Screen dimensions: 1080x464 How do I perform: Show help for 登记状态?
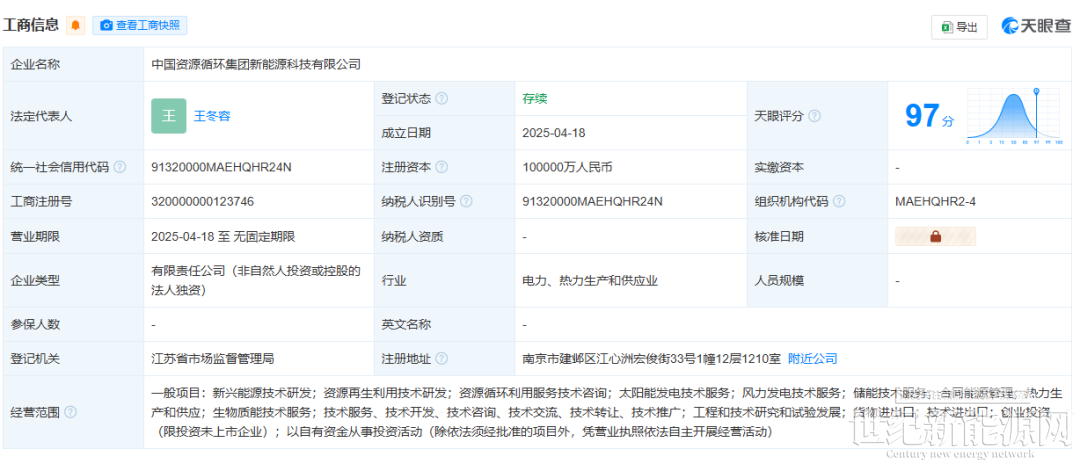coord(442,98)
